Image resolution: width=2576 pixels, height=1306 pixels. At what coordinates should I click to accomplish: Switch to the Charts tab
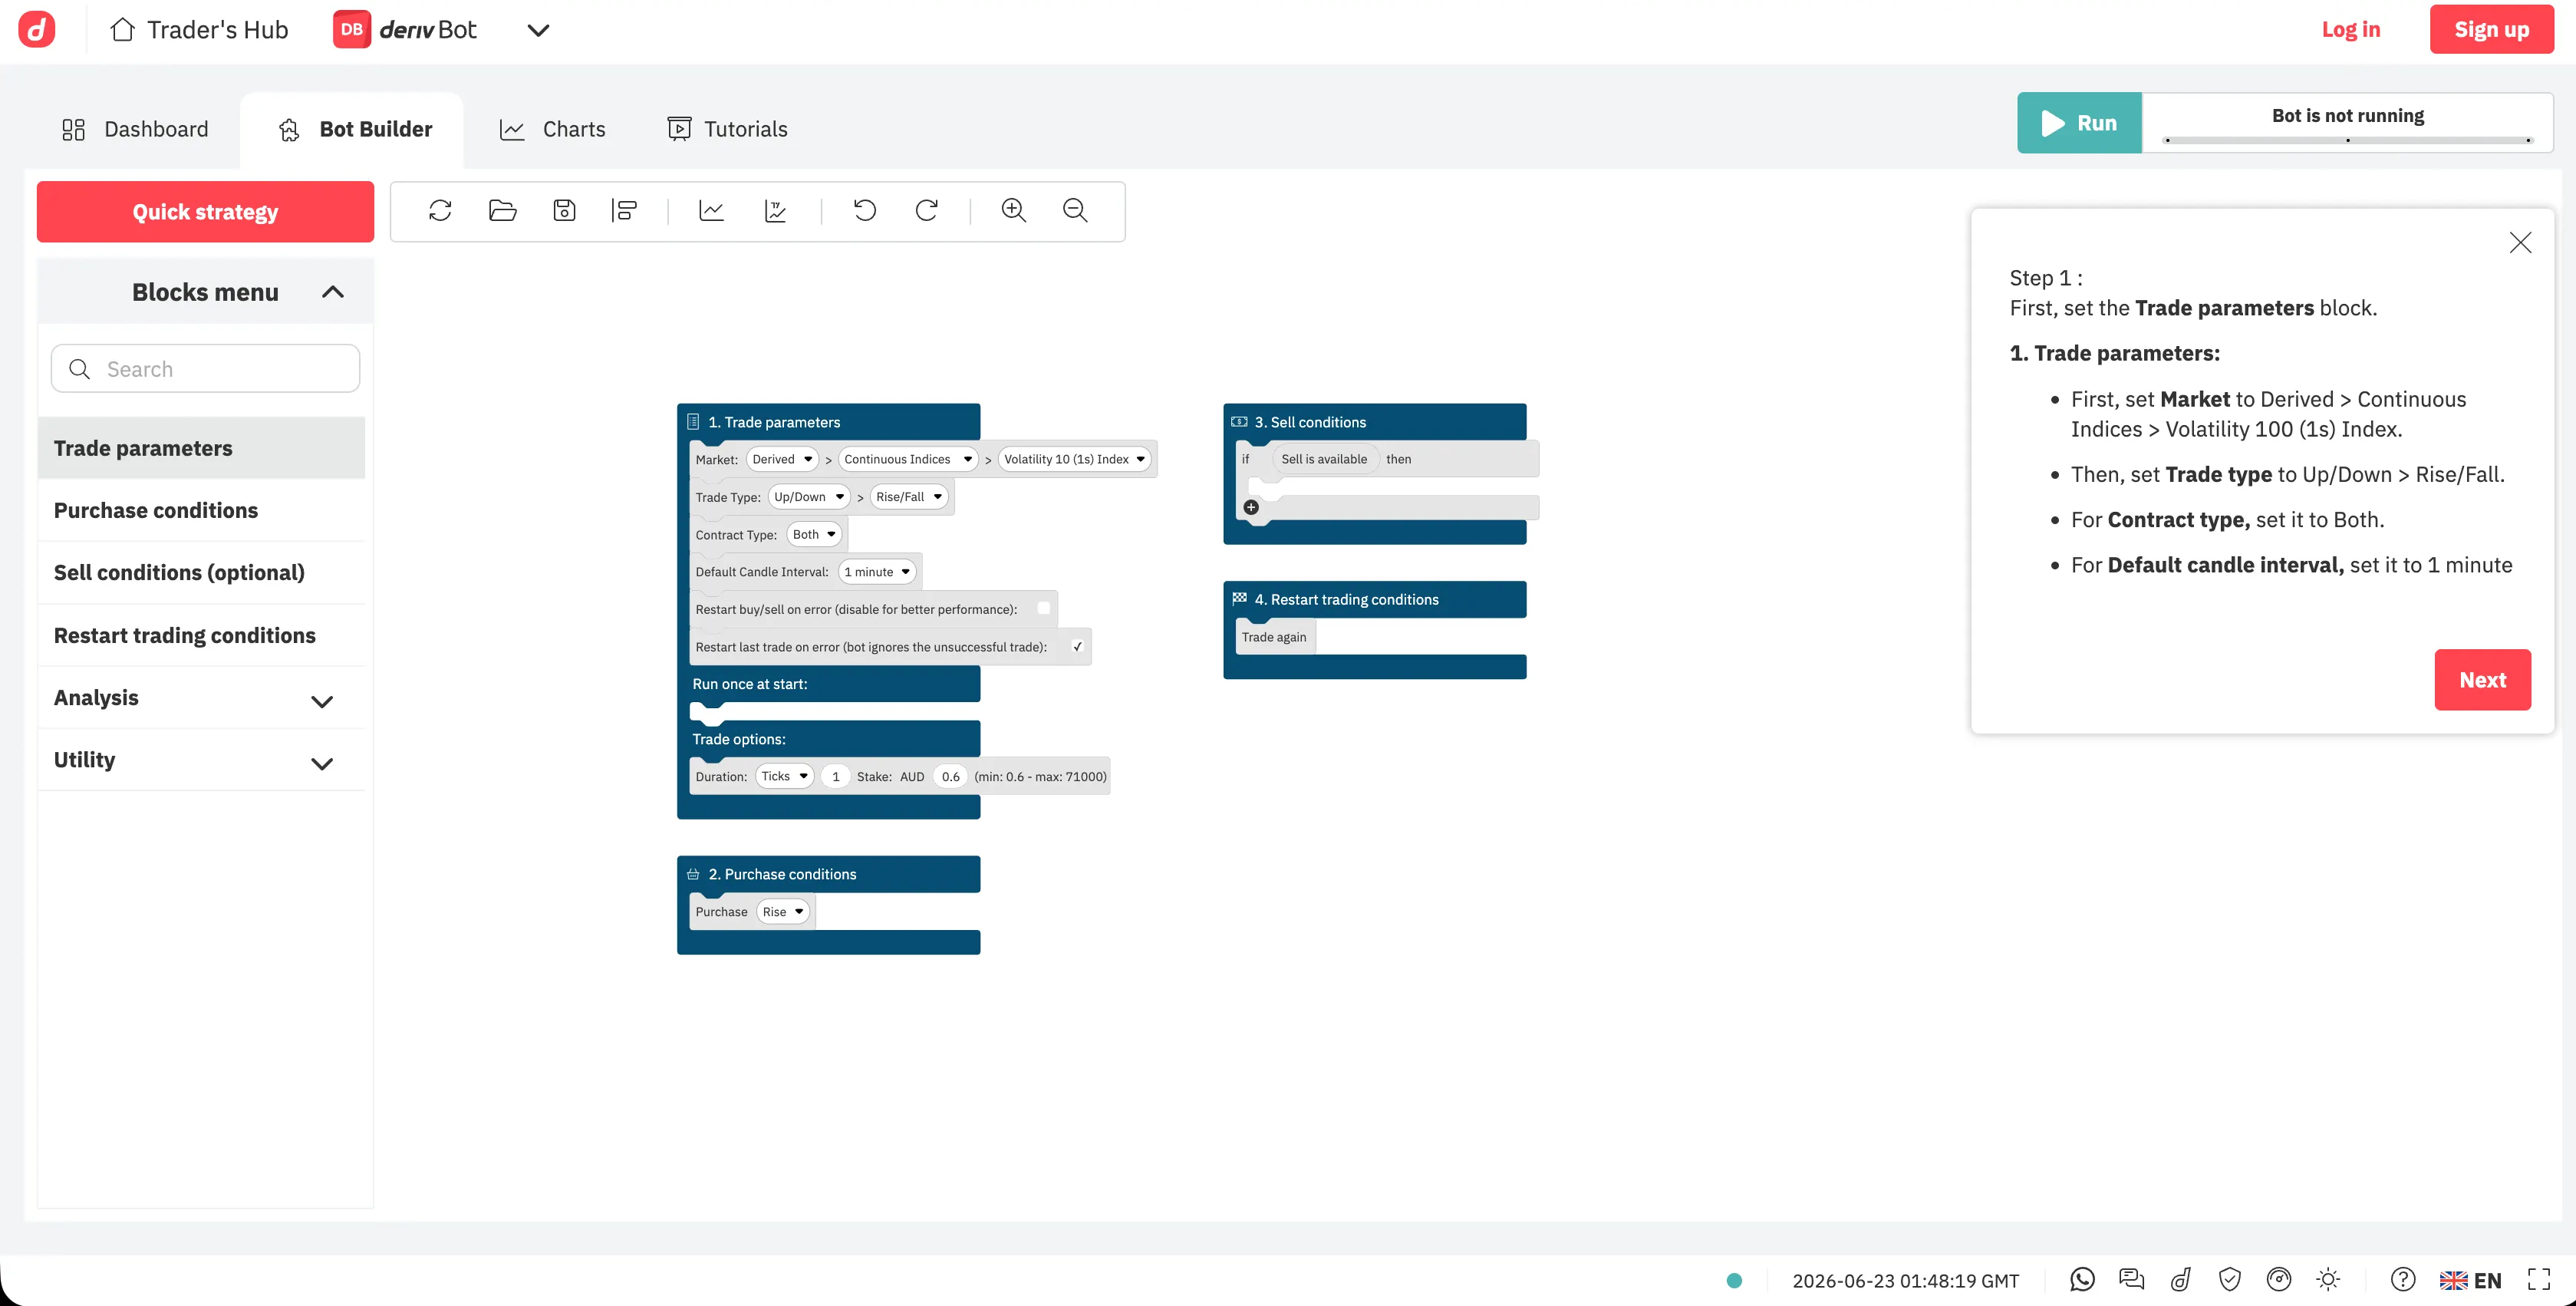553,129
